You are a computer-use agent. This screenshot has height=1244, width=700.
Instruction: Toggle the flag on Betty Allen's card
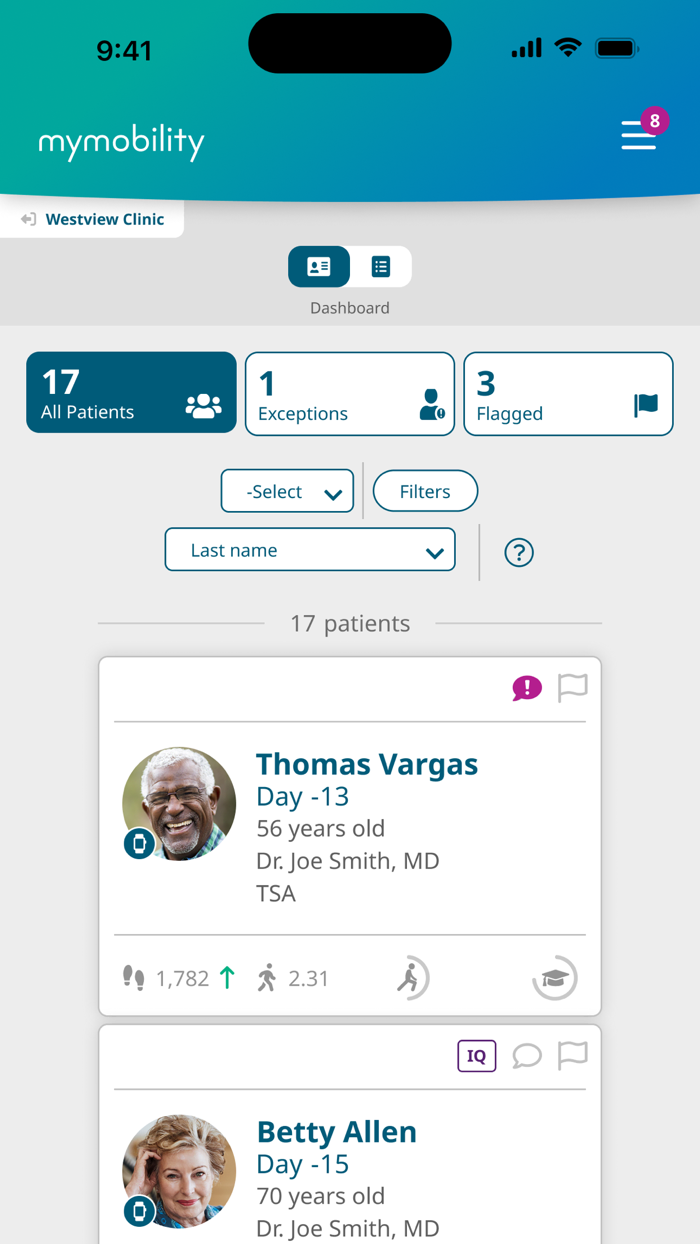pos(573,1056)
